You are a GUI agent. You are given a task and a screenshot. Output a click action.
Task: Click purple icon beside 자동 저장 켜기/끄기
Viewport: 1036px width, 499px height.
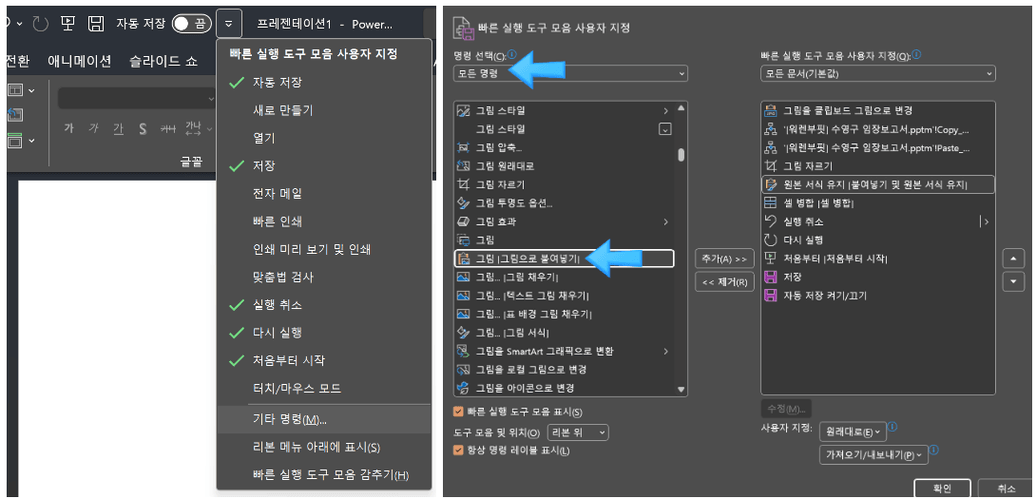tap(770, 295)
